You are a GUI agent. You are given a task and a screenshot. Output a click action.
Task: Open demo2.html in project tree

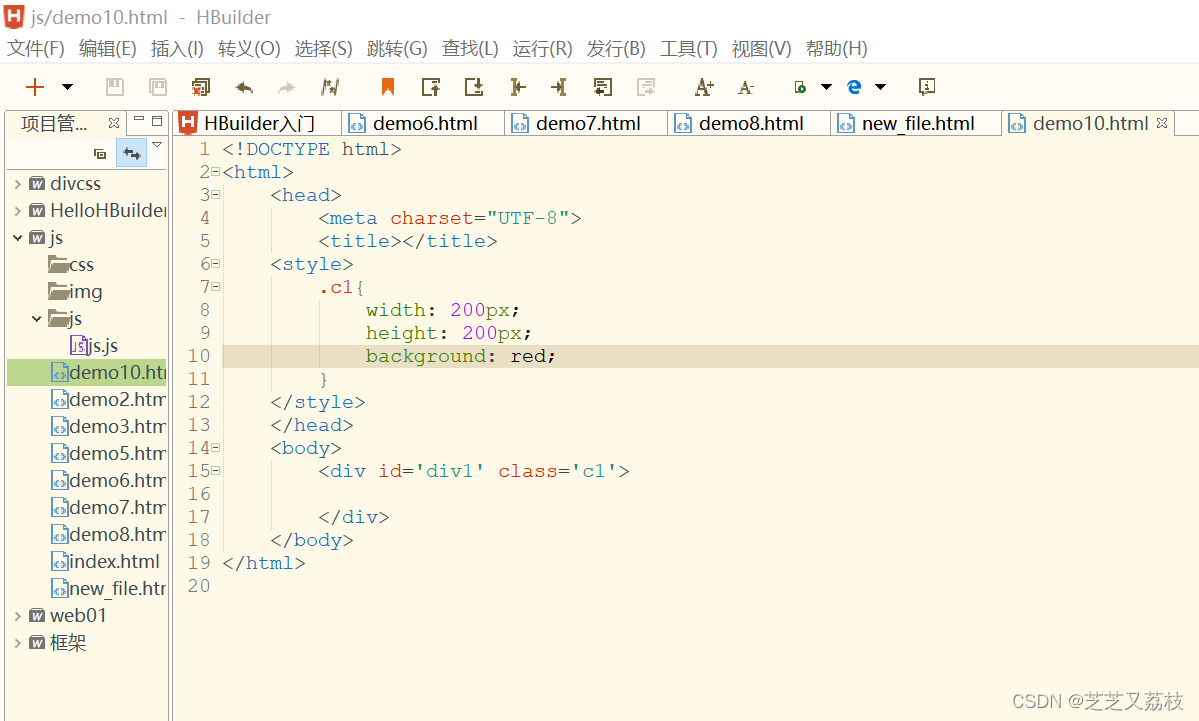tap(108, 400)
